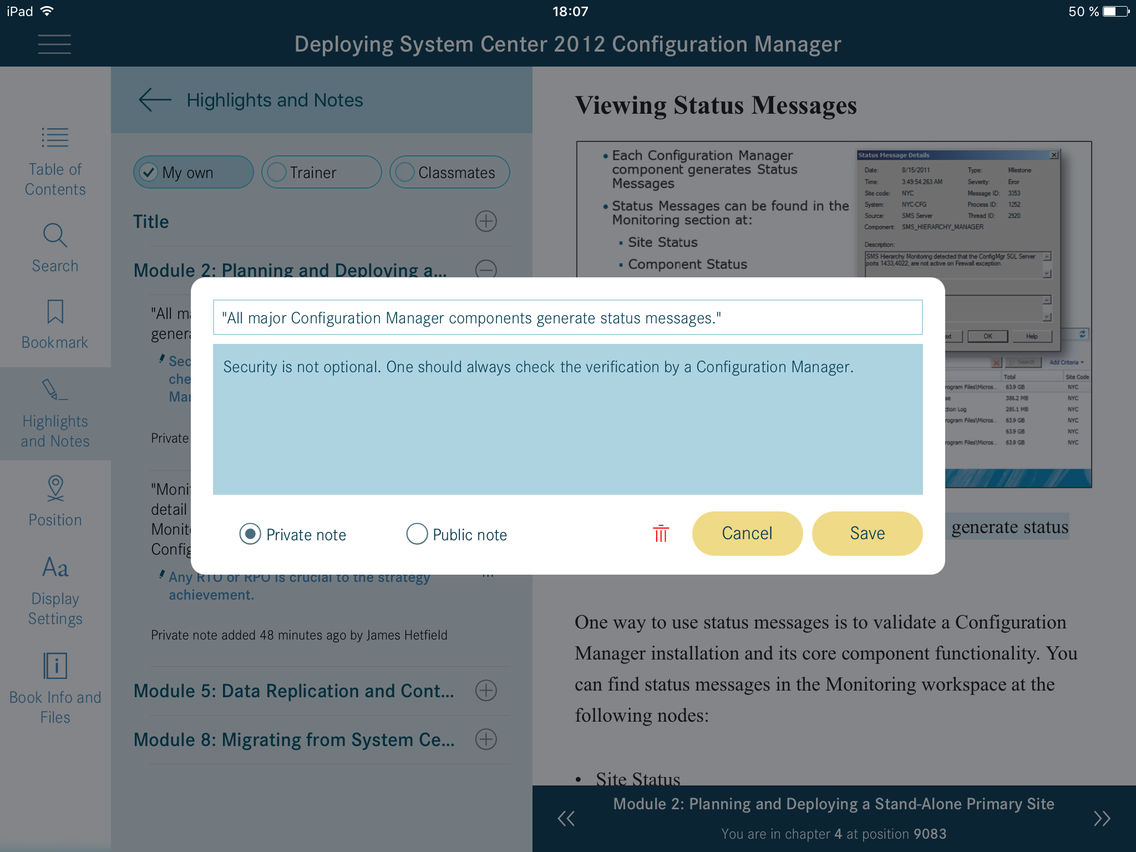1136x852 pixels.
Task: Click the book title in header
Action: click(567, 44)
